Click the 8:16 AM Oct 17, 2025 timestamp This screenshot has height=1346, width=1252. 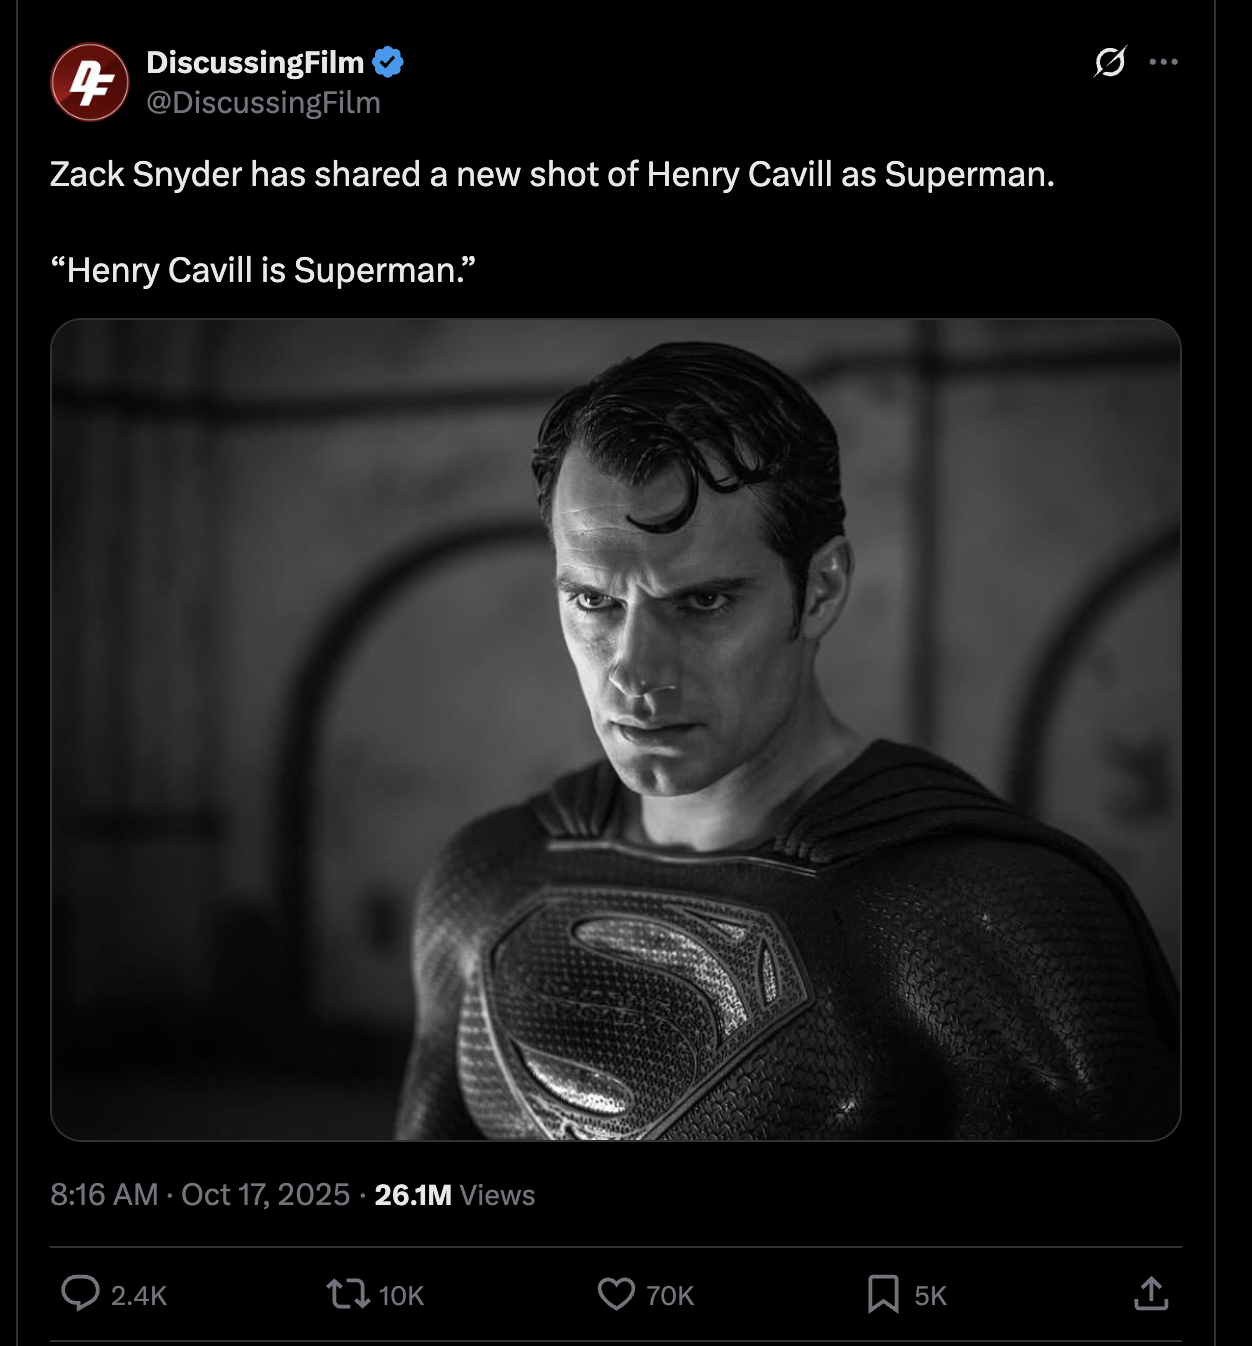click(x=200, y=1195)
